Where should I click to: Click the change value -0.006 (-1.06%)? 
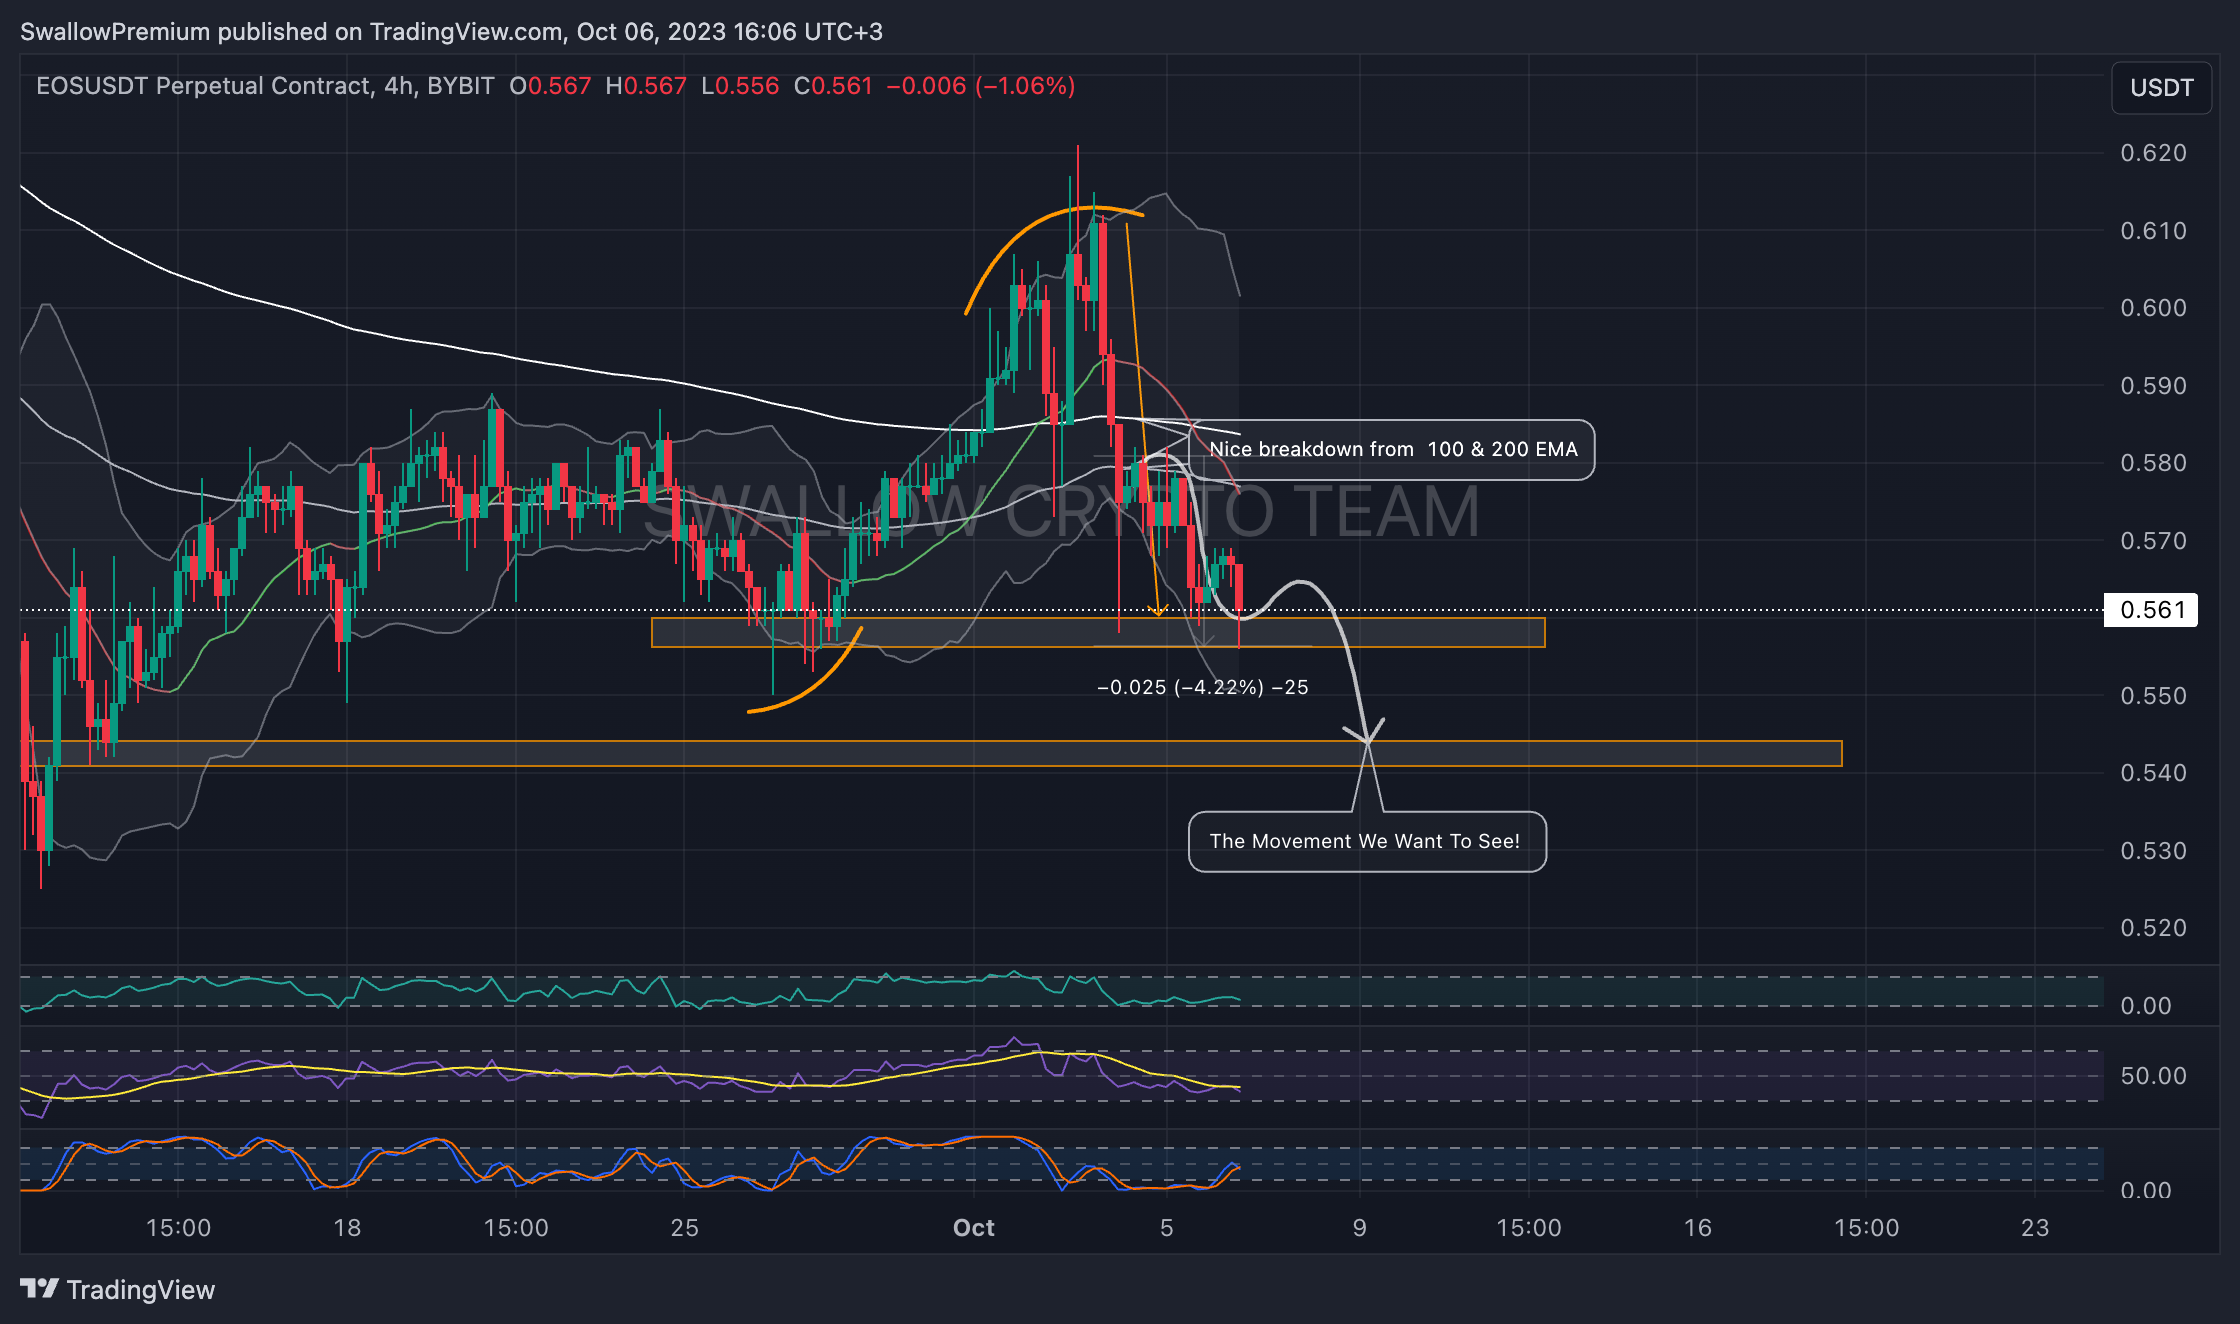coord(981,86)
